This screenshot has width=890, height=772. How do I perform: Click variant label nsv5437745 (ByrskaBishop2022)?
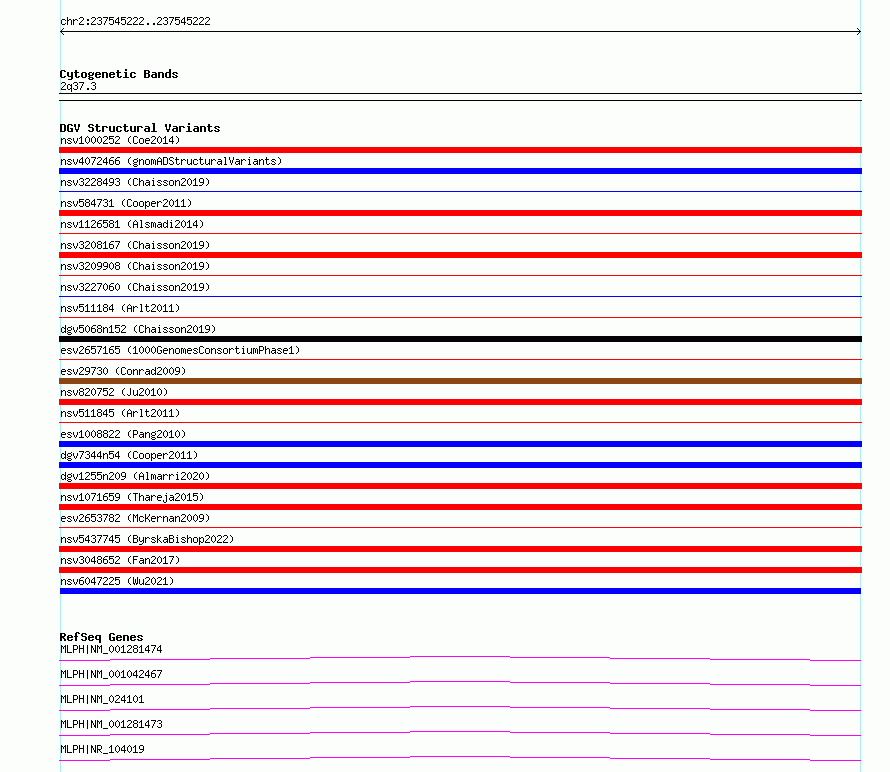click(147, 539)
